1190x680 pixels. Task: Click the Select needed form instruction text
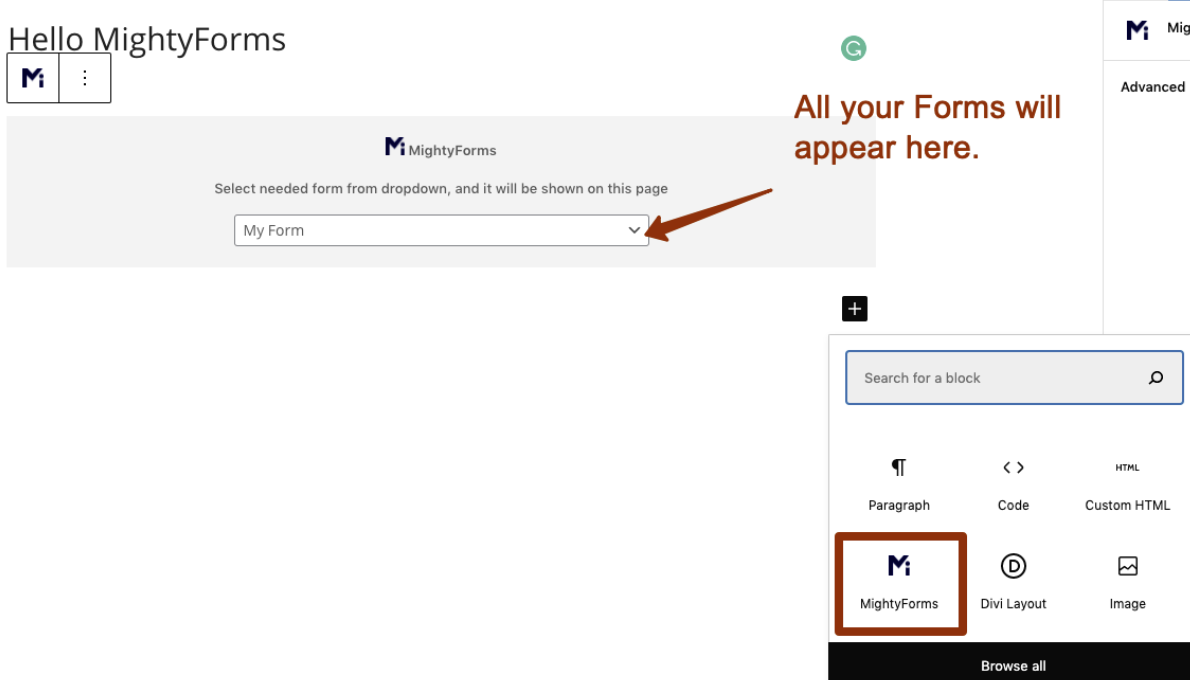tap(441, 188)
